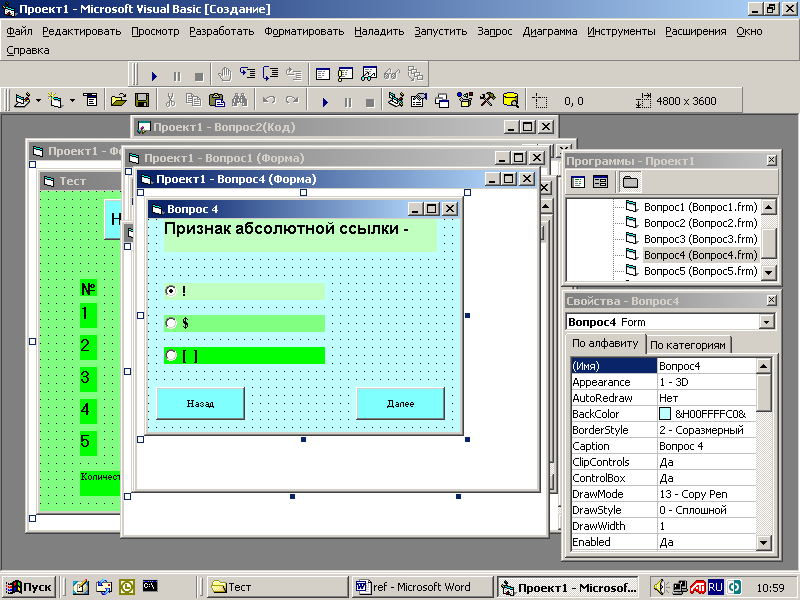This screenshot has width=800, height=600.
Task: Click the Find binoculars icon
Action: (x=239, y=100)
